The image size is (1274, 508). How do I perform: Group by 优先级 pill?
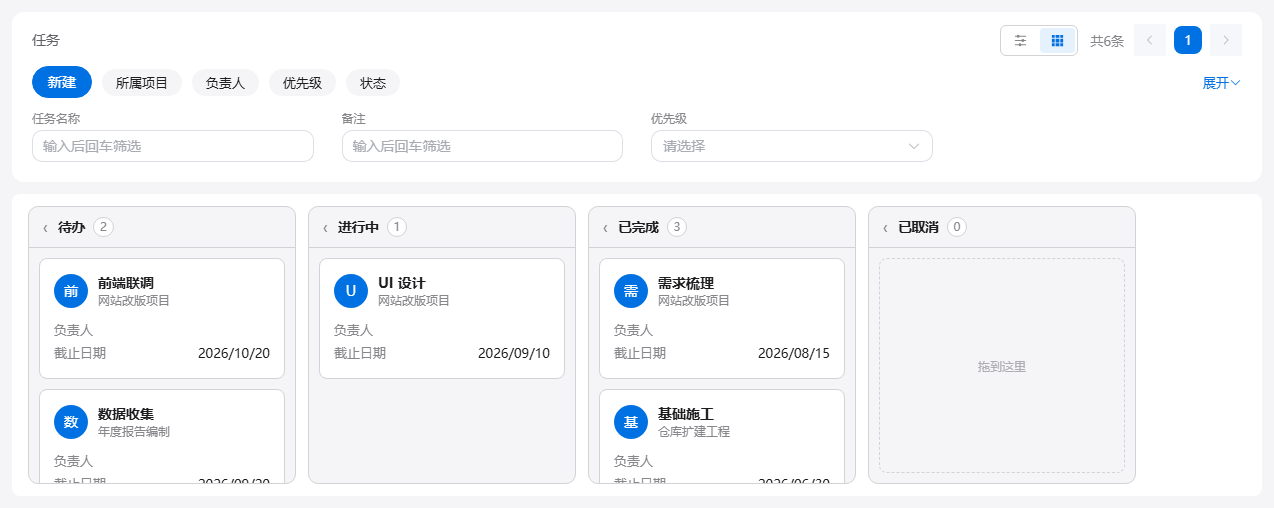click(302, 83)
